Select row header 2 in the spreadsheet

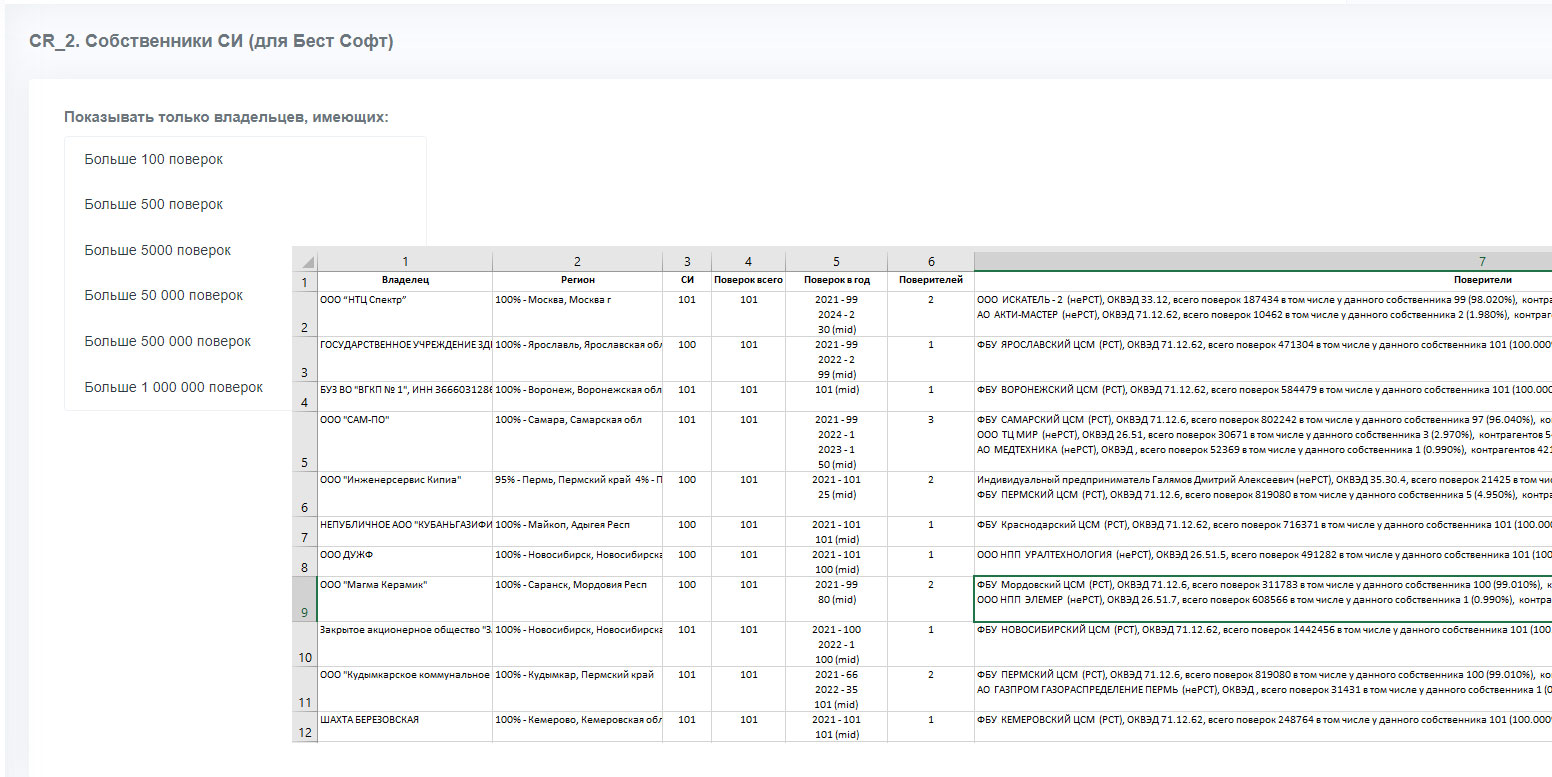[x=305, y=314]
